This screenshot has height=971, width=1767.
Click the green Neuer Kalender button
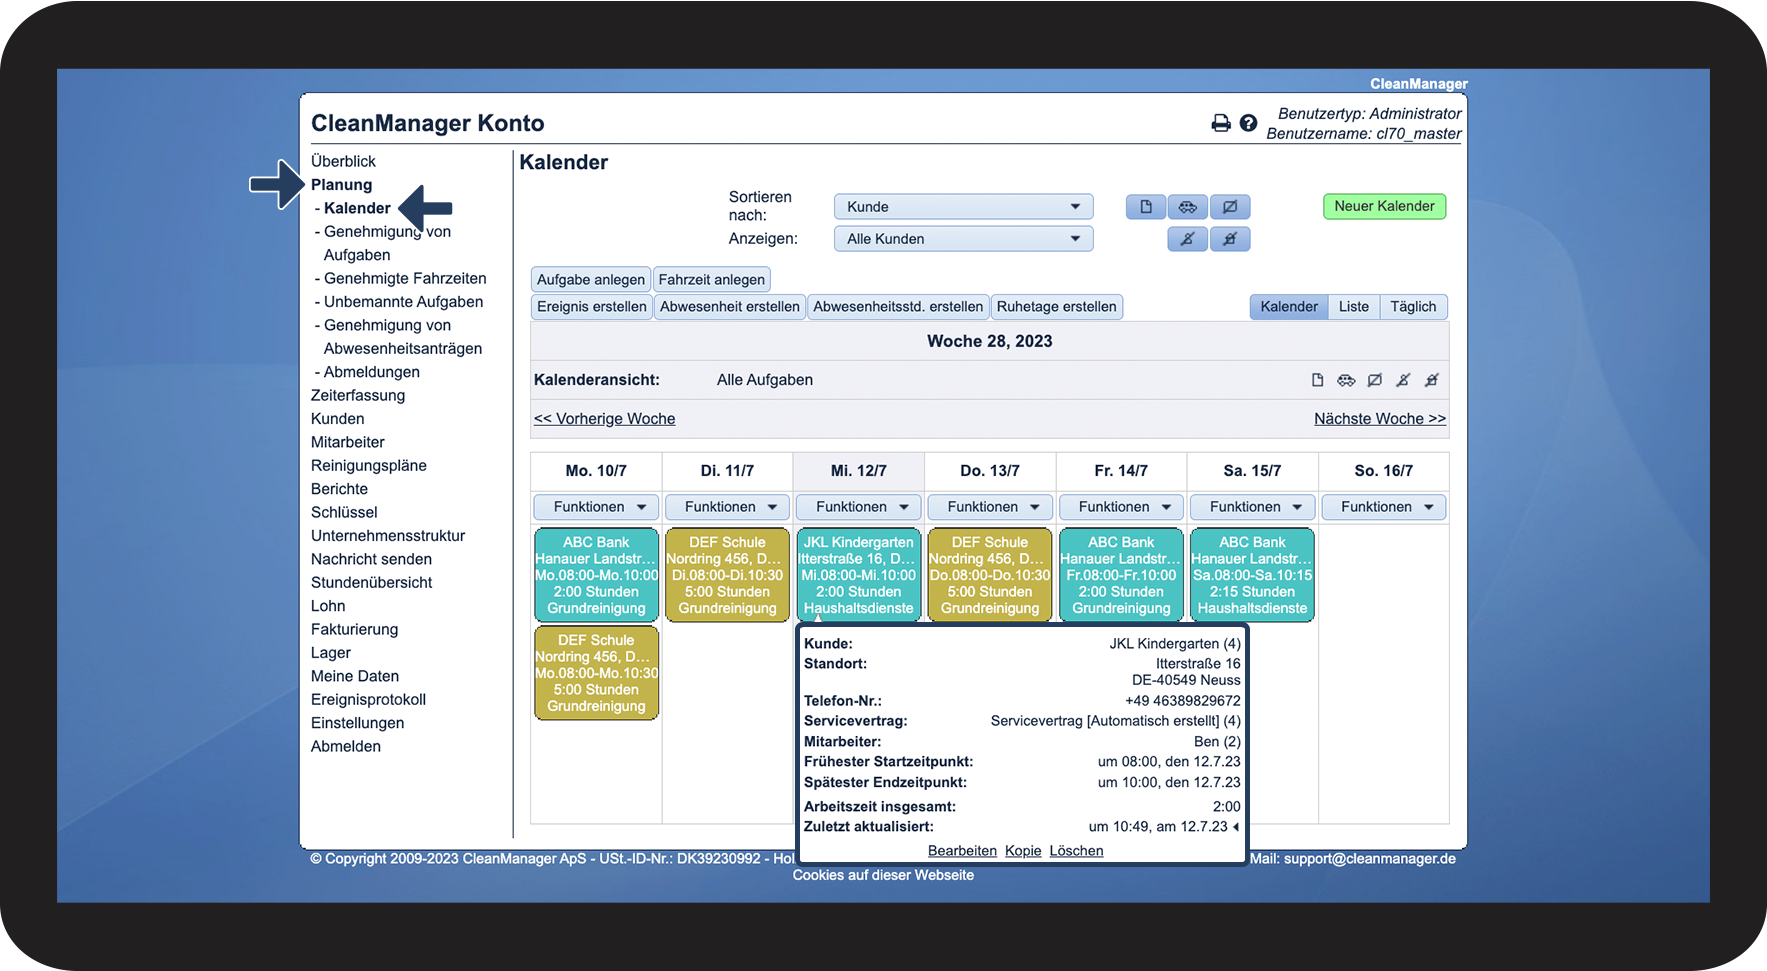point(1384,206)
